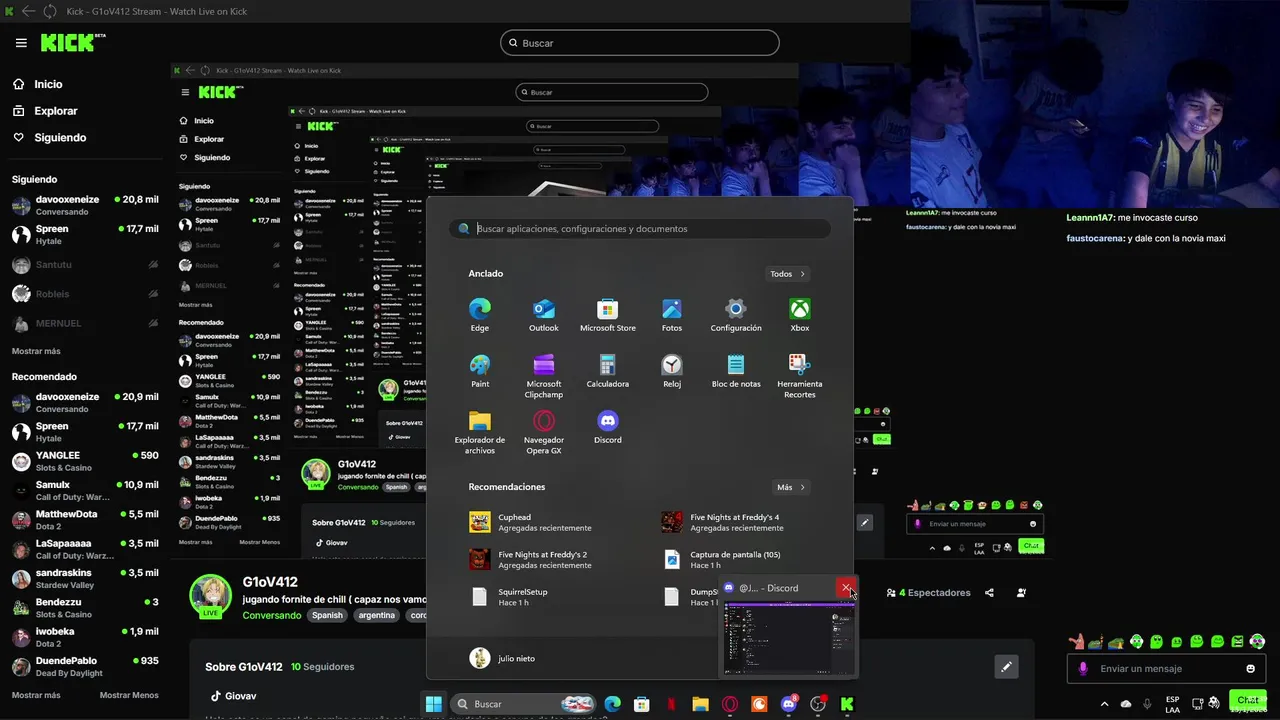Click the Windows Start button on the taskbar
1280x720 pixels.
pyautogui.click(x=434, y=704)
